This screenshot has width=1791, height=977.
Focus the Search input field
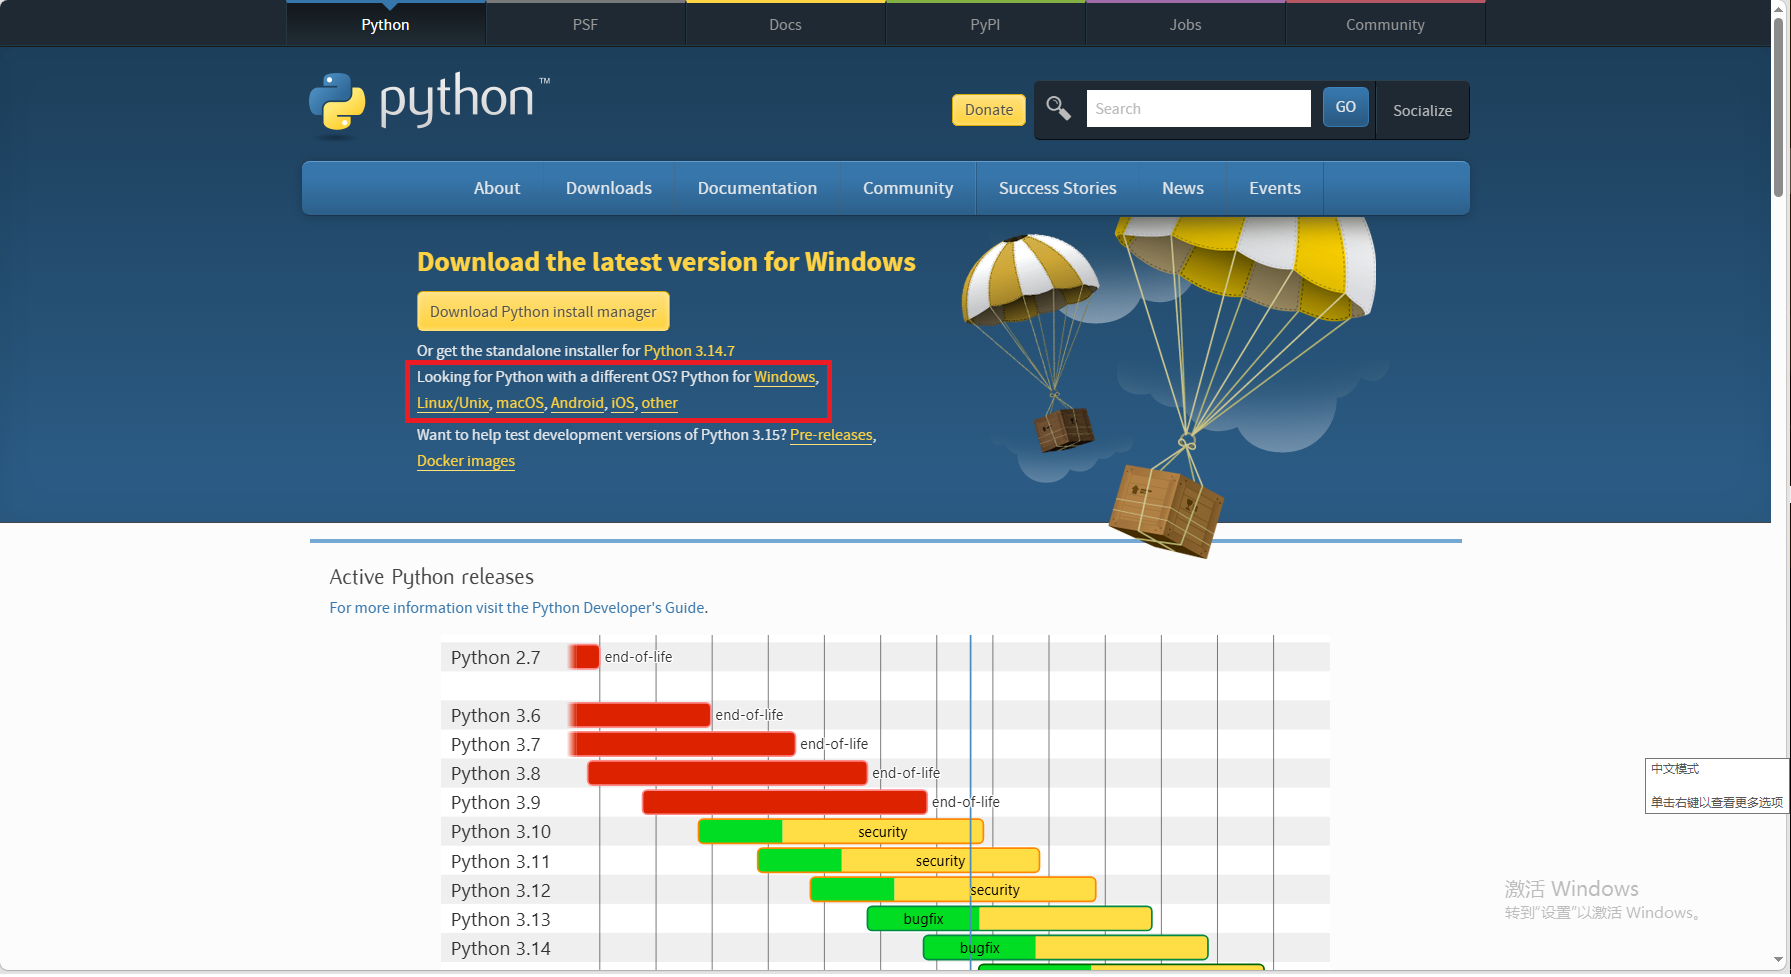click(x=1198, y=108)
